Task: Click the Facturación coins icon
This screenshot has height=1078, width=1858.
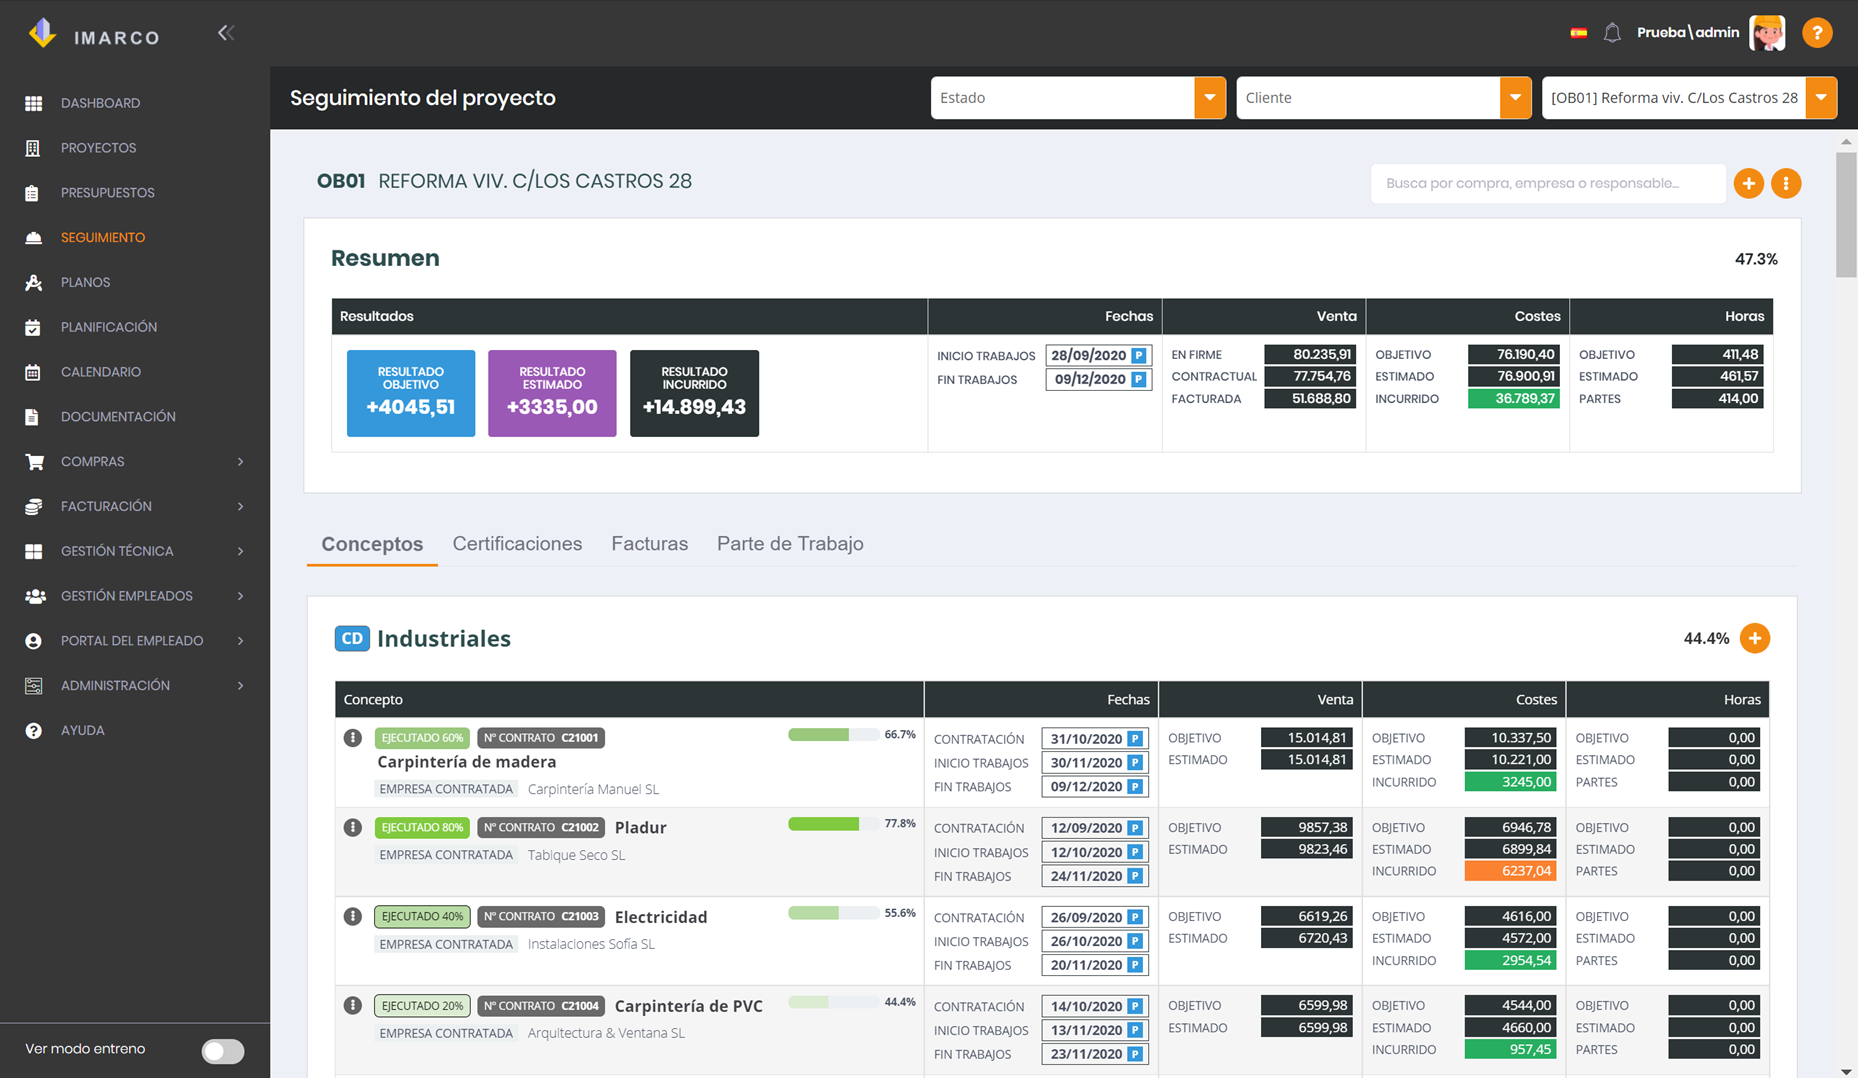Action: pyautogui.click(x=33, y=507)
